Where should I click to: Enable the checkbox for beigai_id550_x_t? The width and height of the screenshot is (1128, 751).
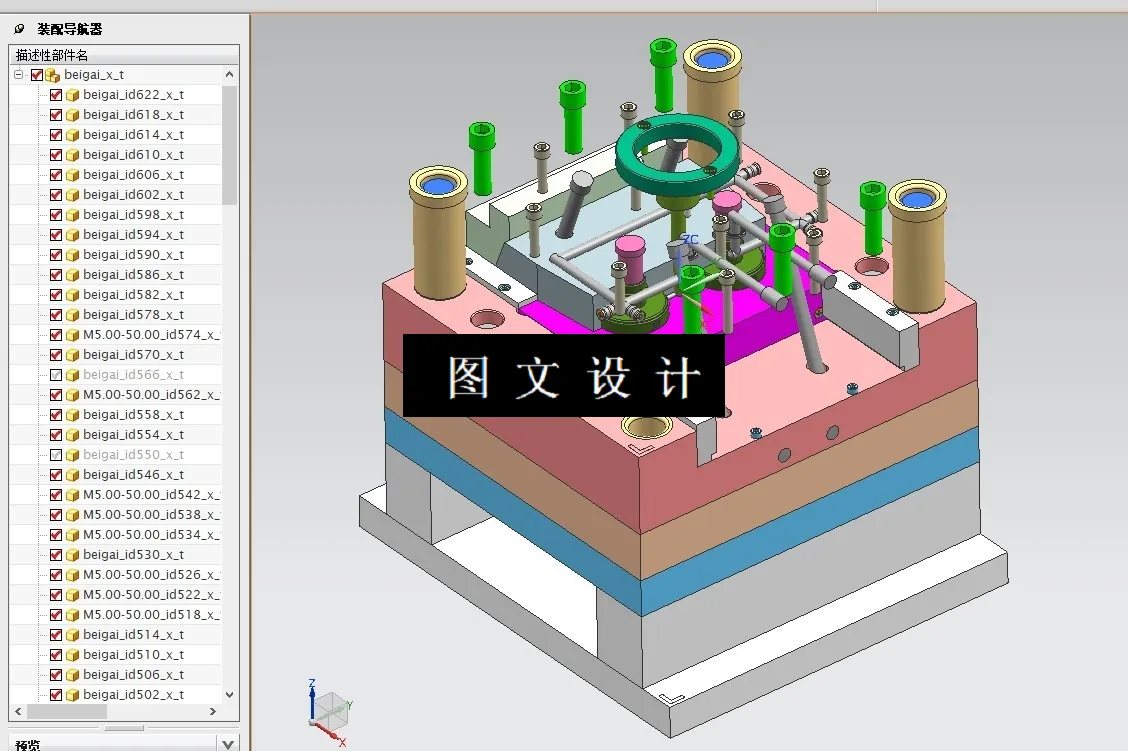point(56,454)
